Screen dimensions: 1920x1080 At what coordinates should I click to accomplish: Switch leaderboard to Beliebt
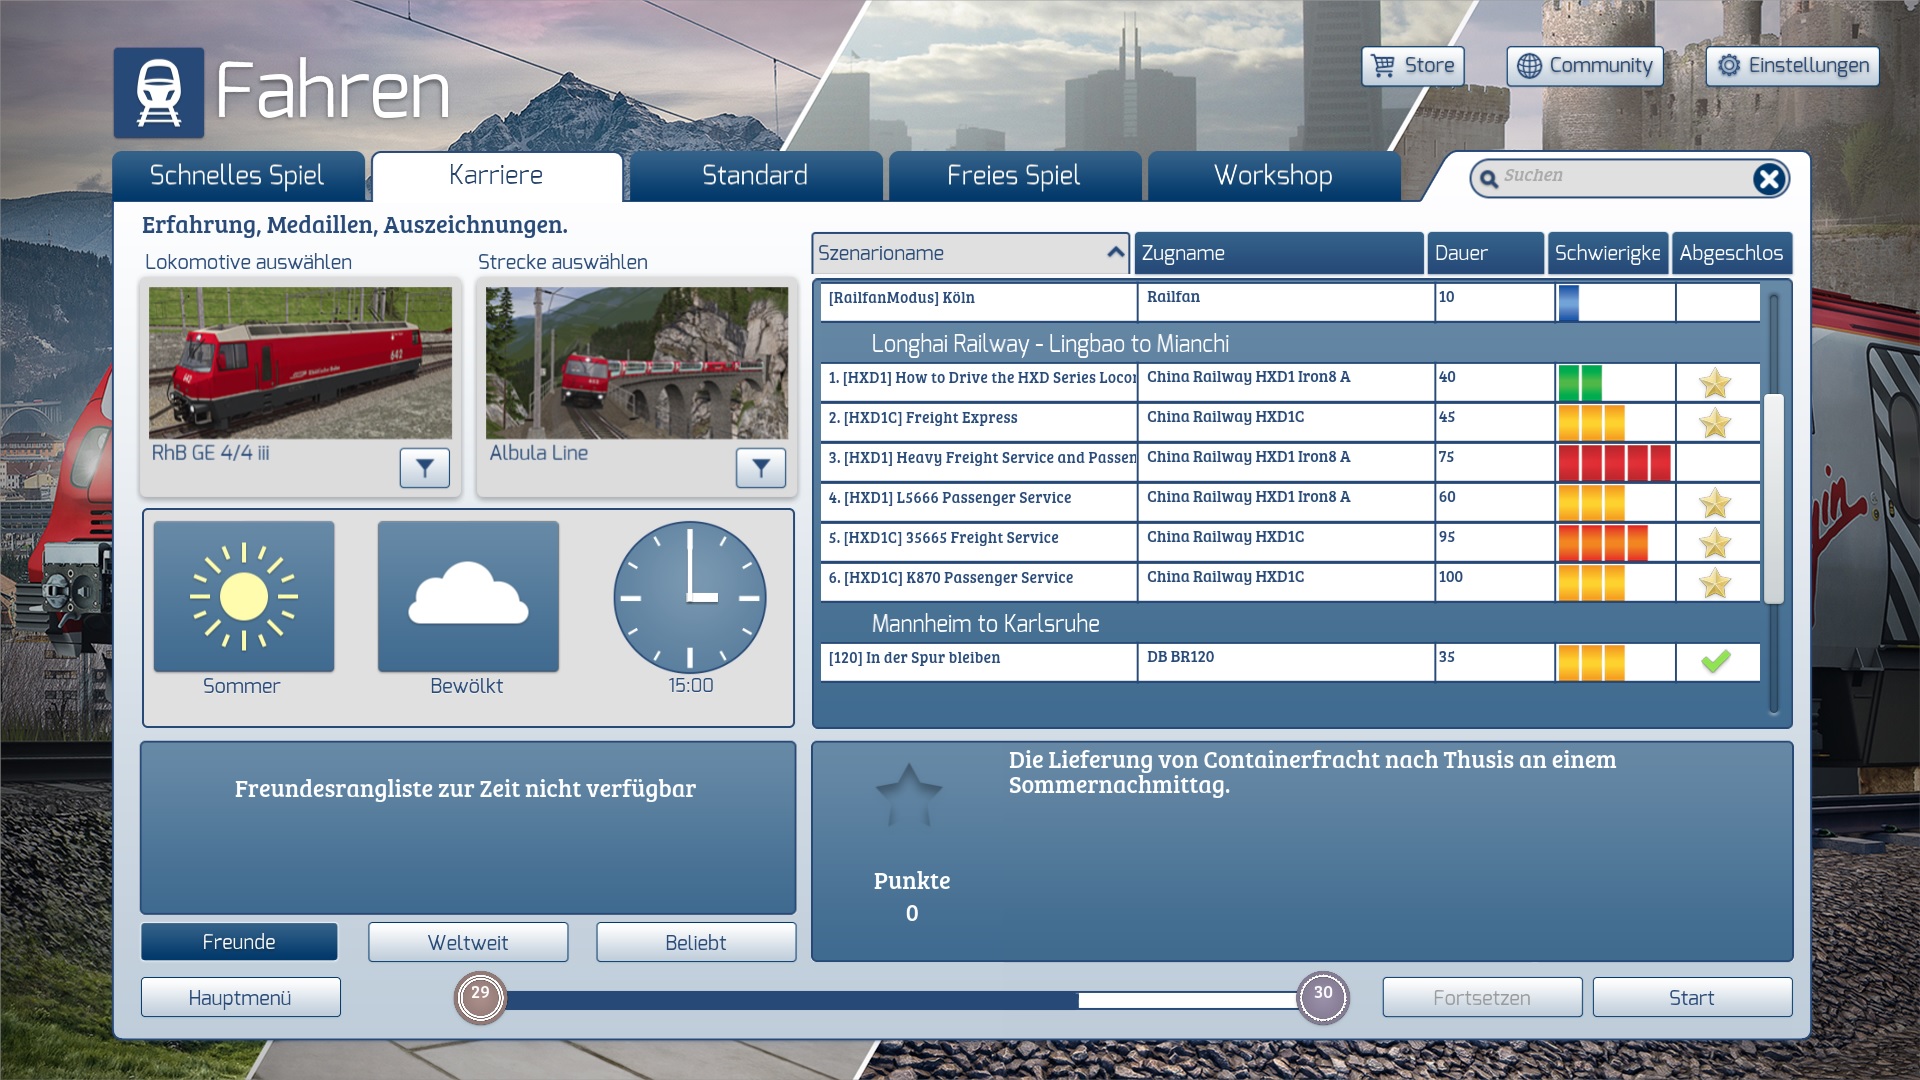click(x=696, y=942)
